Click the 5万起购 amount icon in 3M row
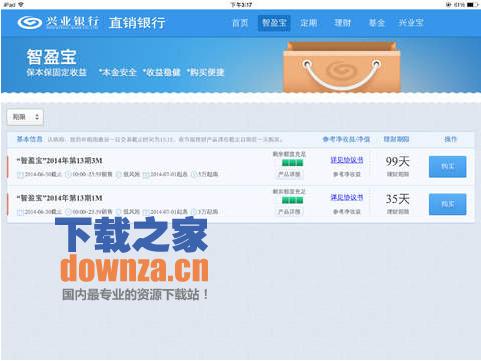 tap(194, 174)
